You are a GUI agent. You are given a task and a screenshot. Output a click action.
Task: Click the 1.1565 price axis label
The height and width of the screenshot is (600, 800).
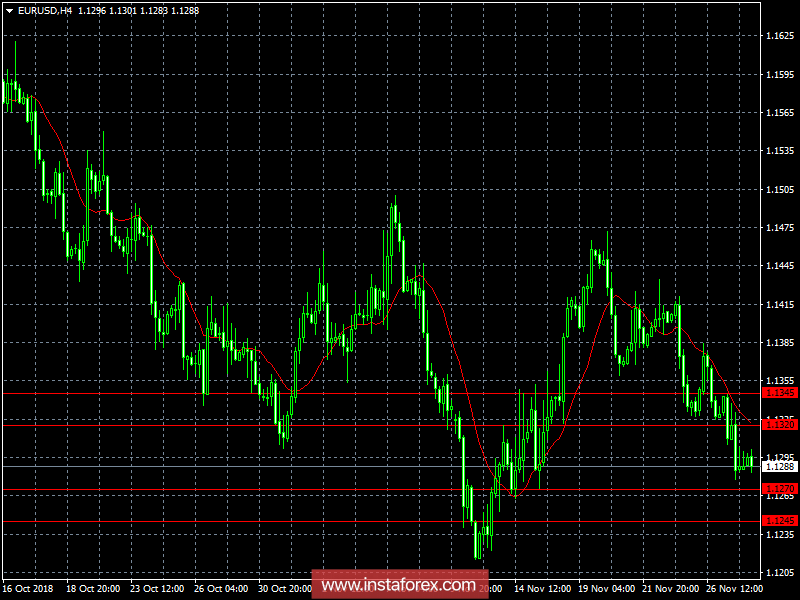(780, 113)
